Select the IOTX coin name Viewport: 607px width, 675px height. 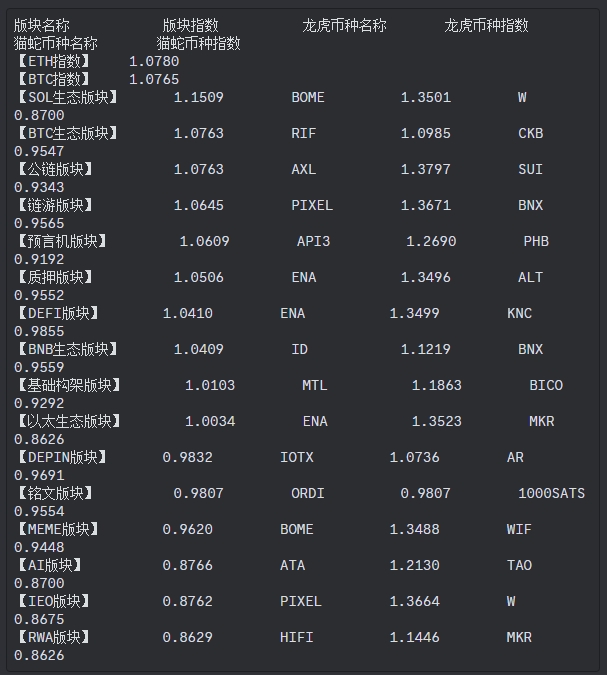(x=297, y=457)
